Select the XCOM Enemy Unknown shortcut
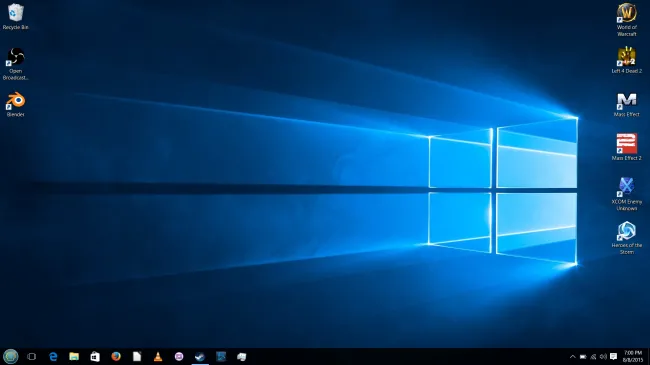This screenshot has width=650, height=365. coord(626,194)
